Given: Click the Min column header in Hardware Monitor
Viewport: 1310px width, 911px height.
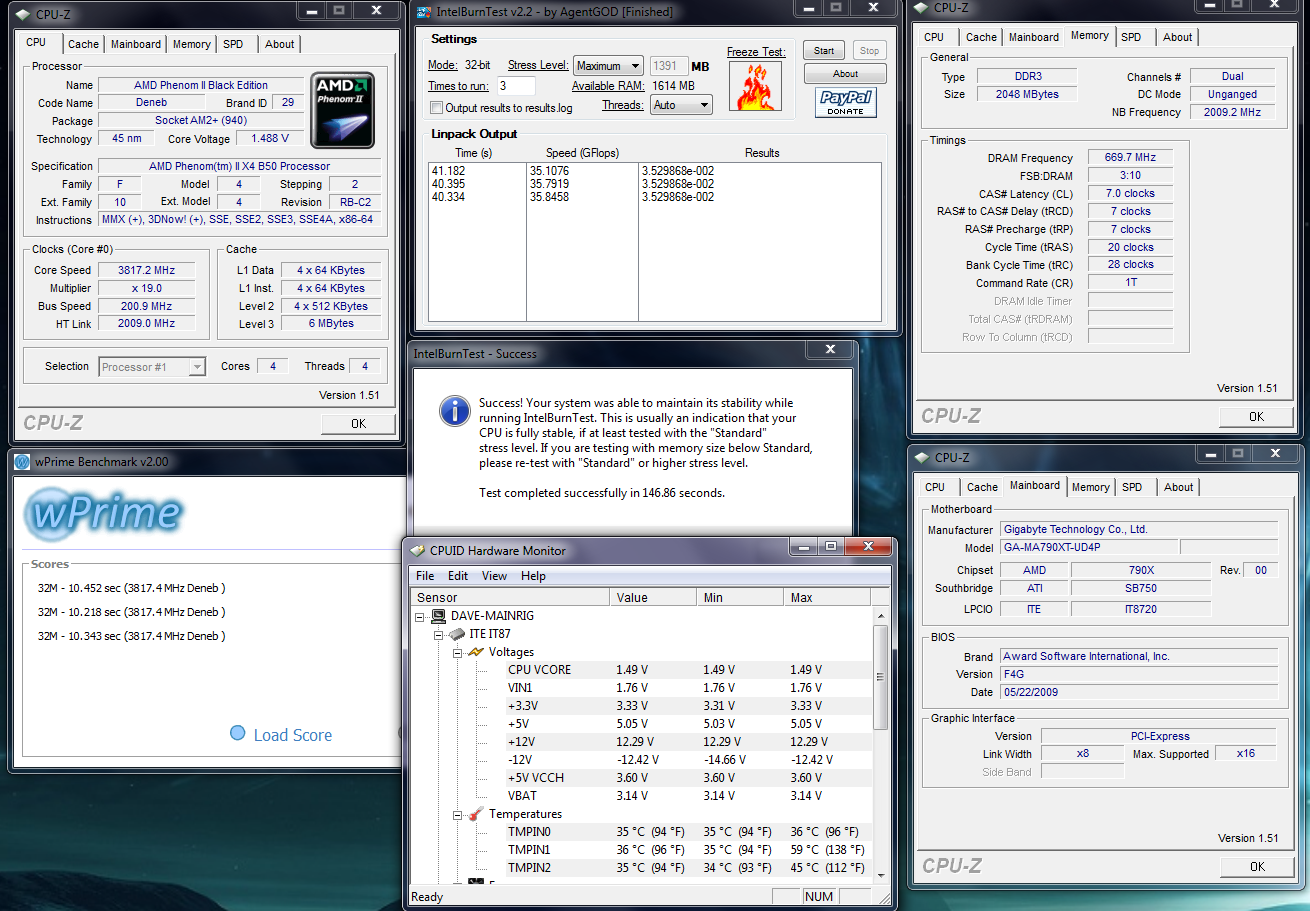Looking at the screenshot, I should [x=739, y=597].
